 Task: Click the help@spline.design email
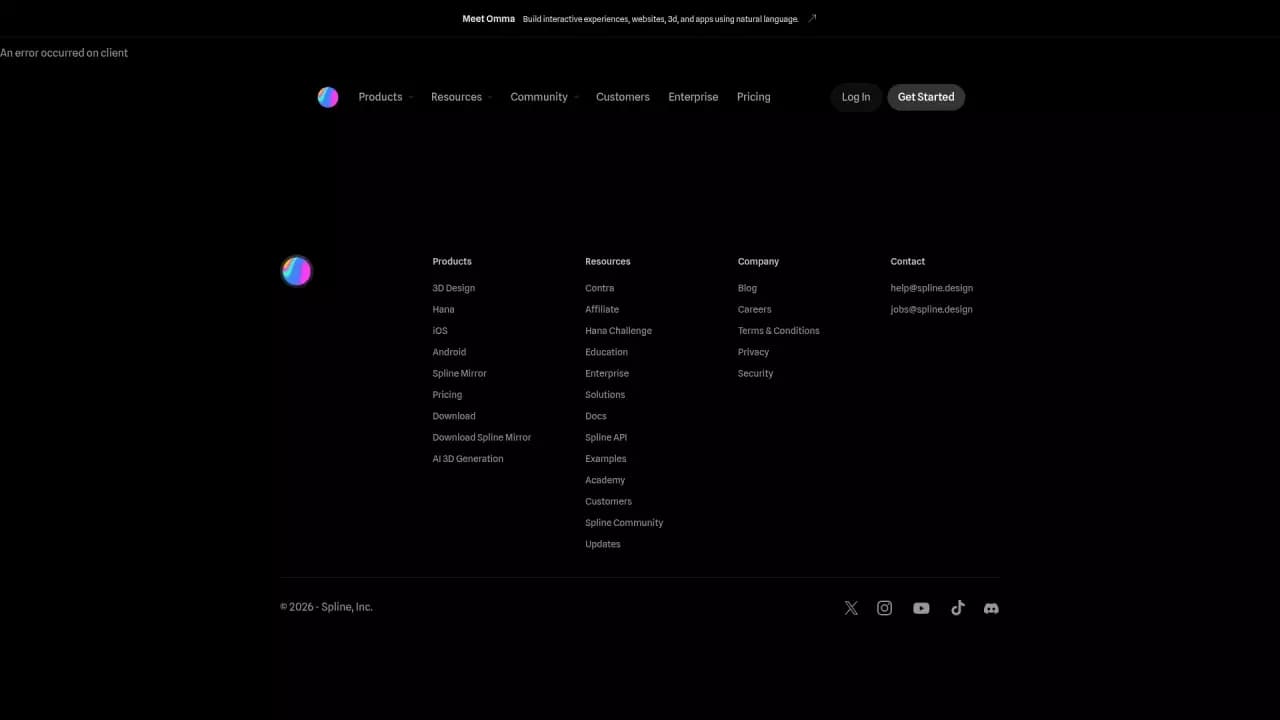pos(932,288)
